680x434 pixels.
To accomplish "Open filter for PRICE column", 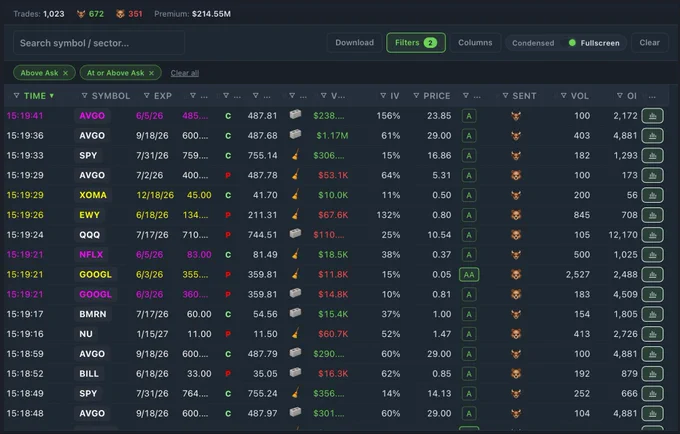I will (x=416, y=96).
